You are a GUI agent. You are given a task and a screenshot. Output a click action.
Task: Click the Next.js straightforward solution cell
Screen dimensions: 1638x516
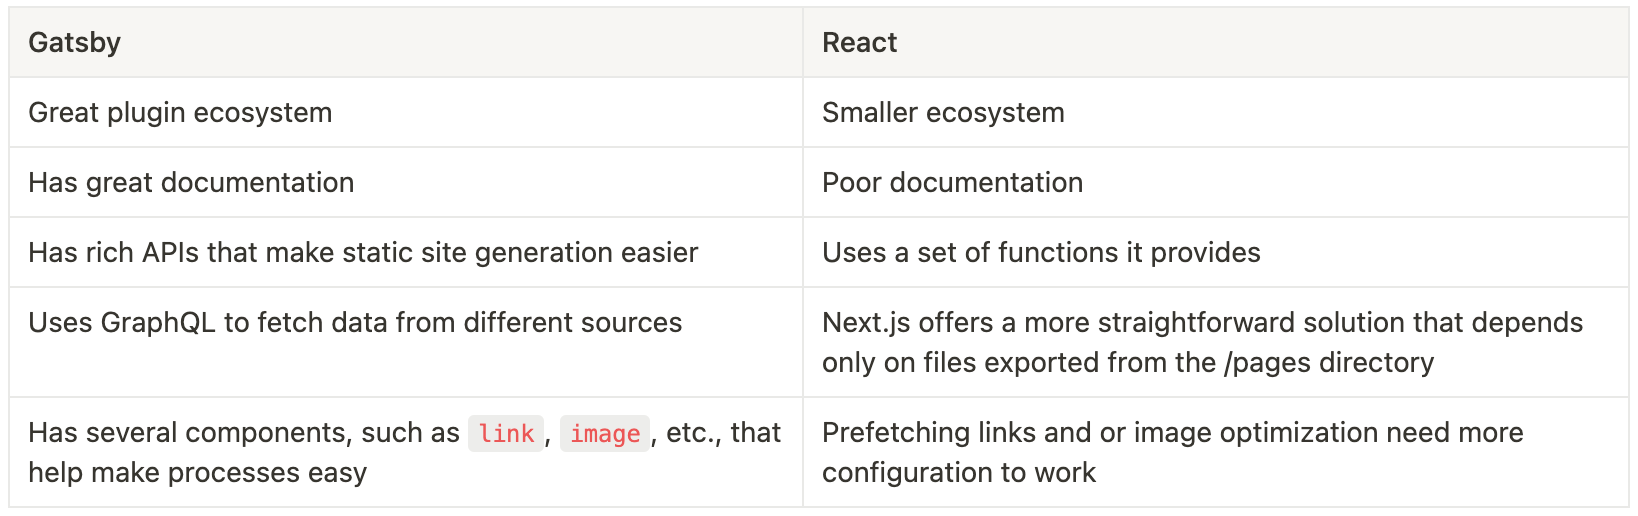coord(1216,343)
